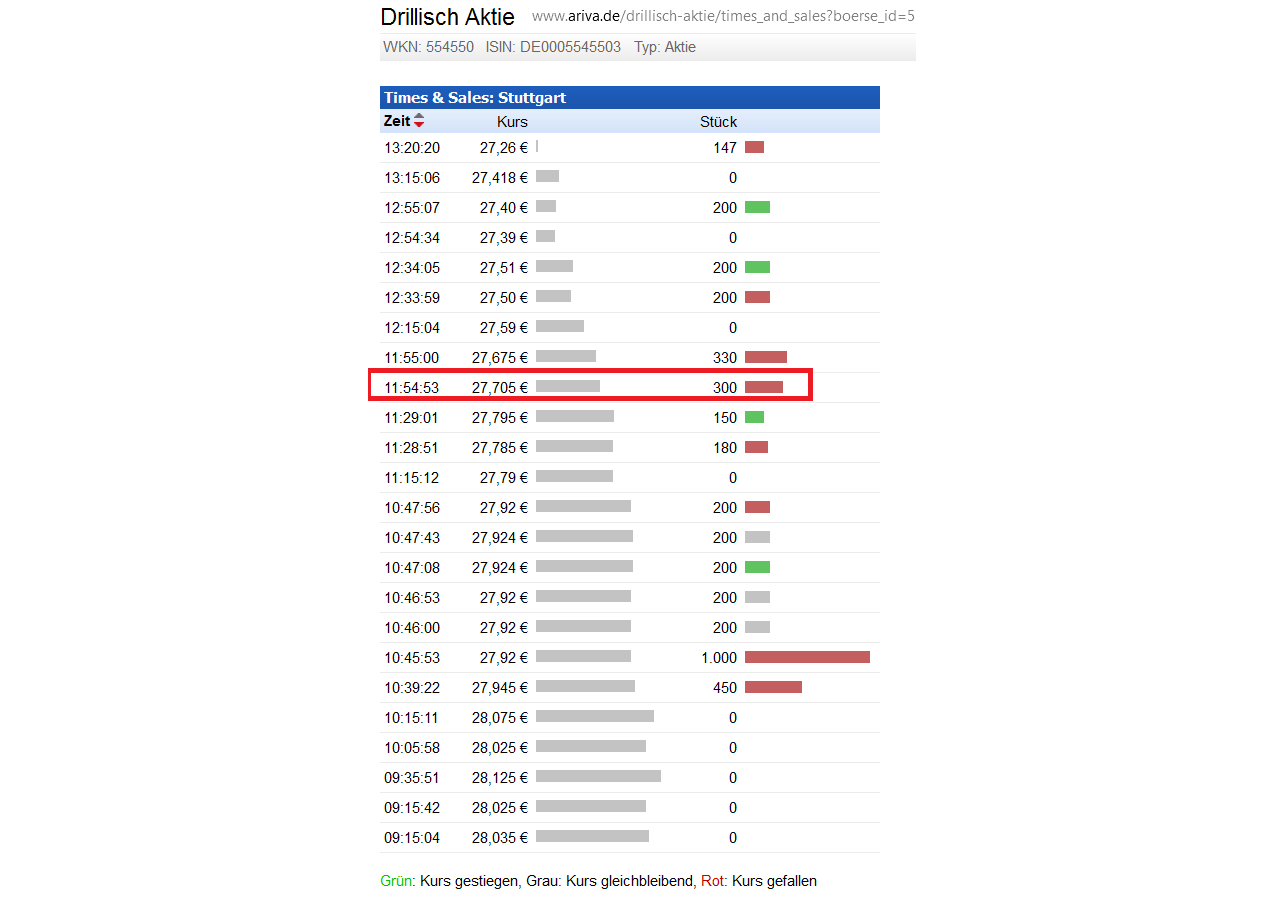Click the time 11:55:00
This screenshot has width=1262, height=900.
[x=412, y=358]
